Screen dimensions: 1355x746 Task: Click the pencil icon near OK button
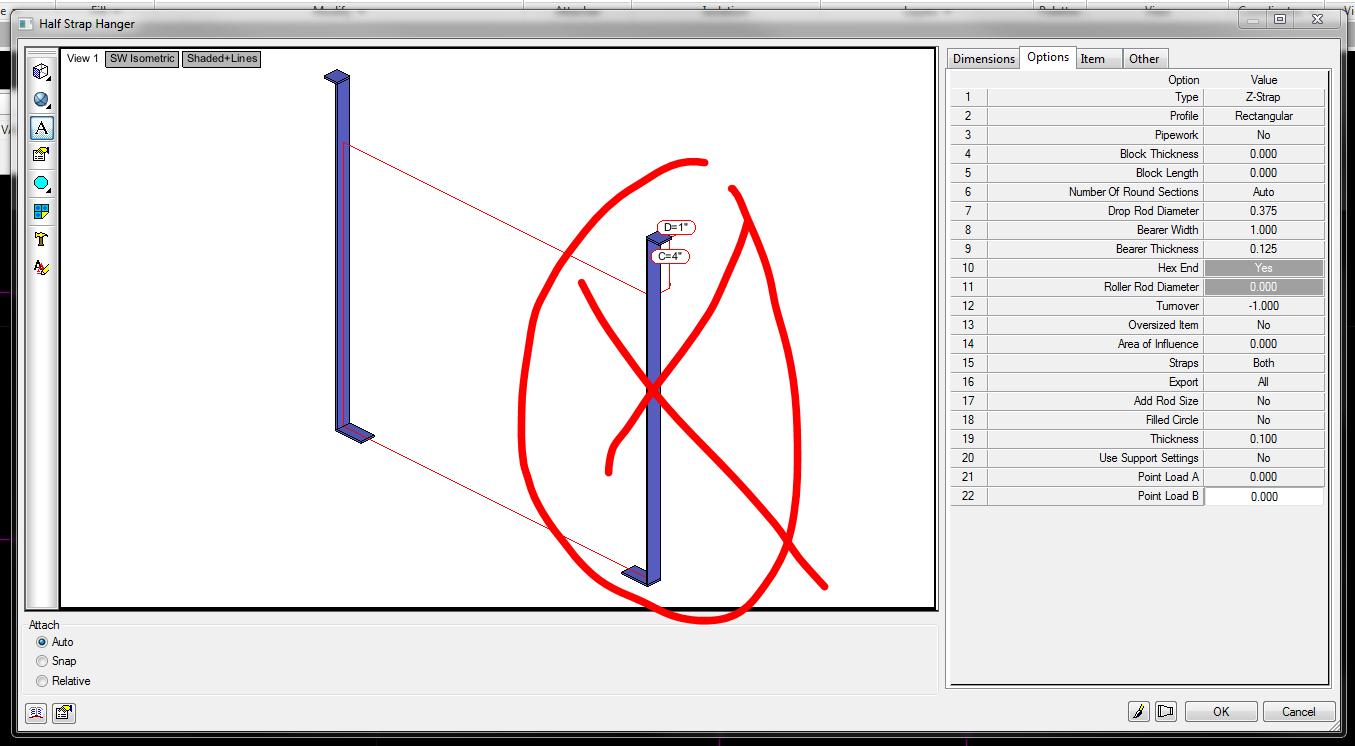[1139, 711]
